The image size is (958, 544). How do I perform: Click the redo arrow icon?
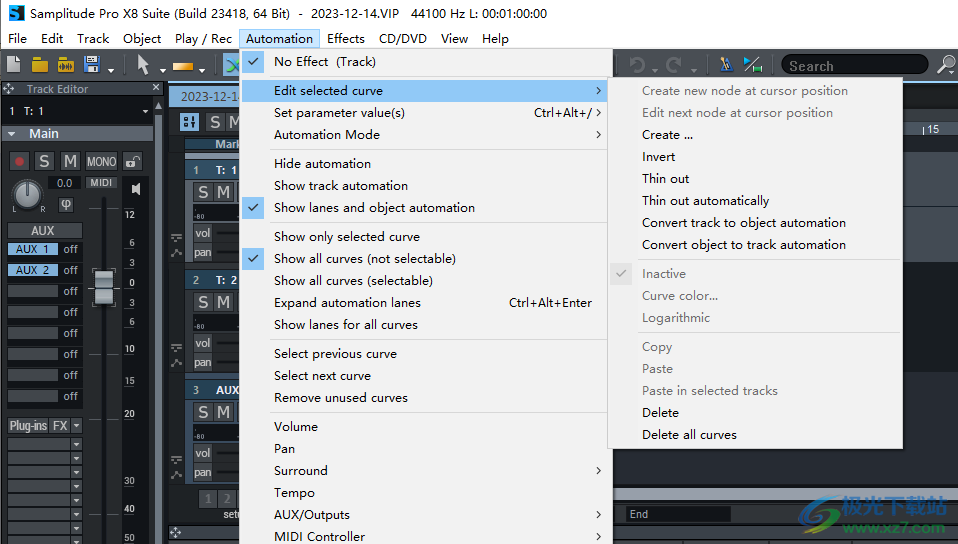(674, 64)
